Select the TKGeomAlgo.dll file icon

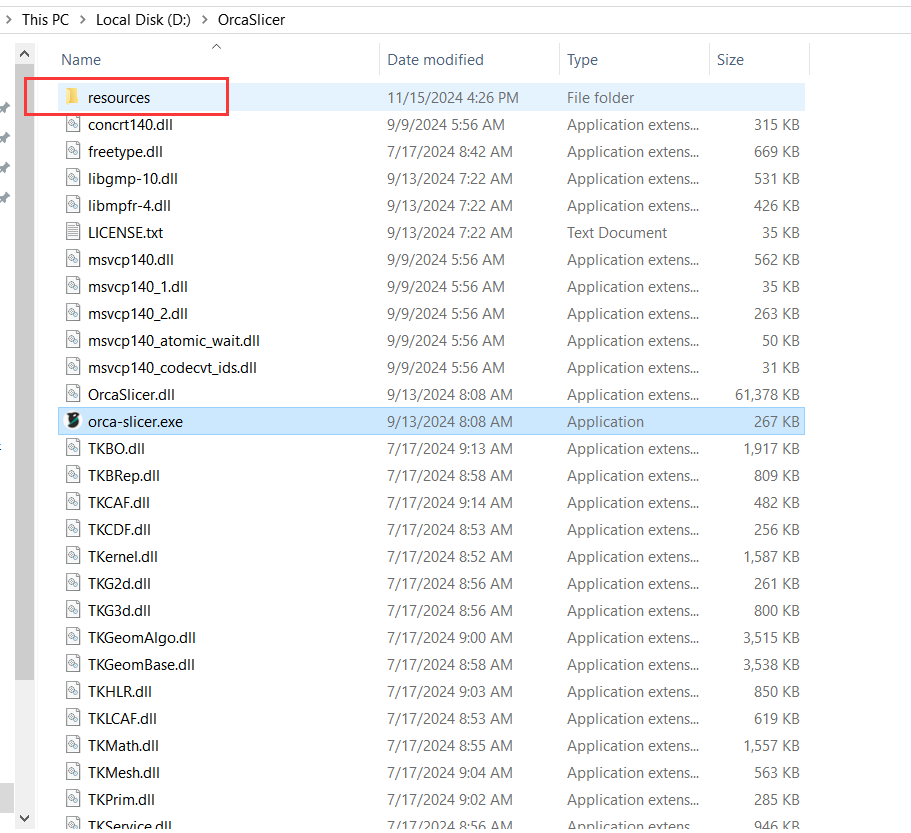point(73,637)
